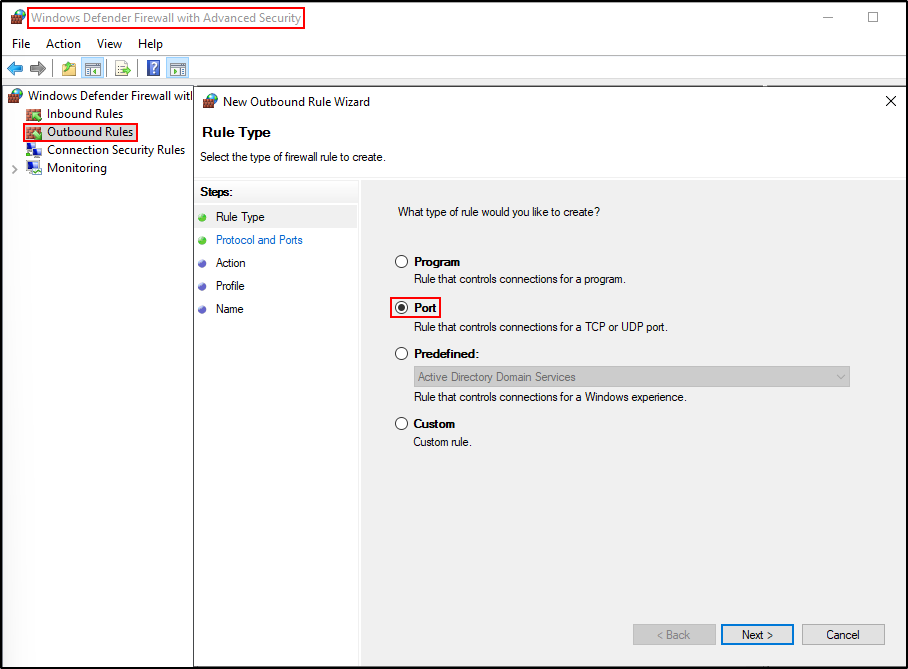The height and width of the screenshot is (669, 908).
Task: Click the Back arrow toolbar icon
Action: point(15,68)
